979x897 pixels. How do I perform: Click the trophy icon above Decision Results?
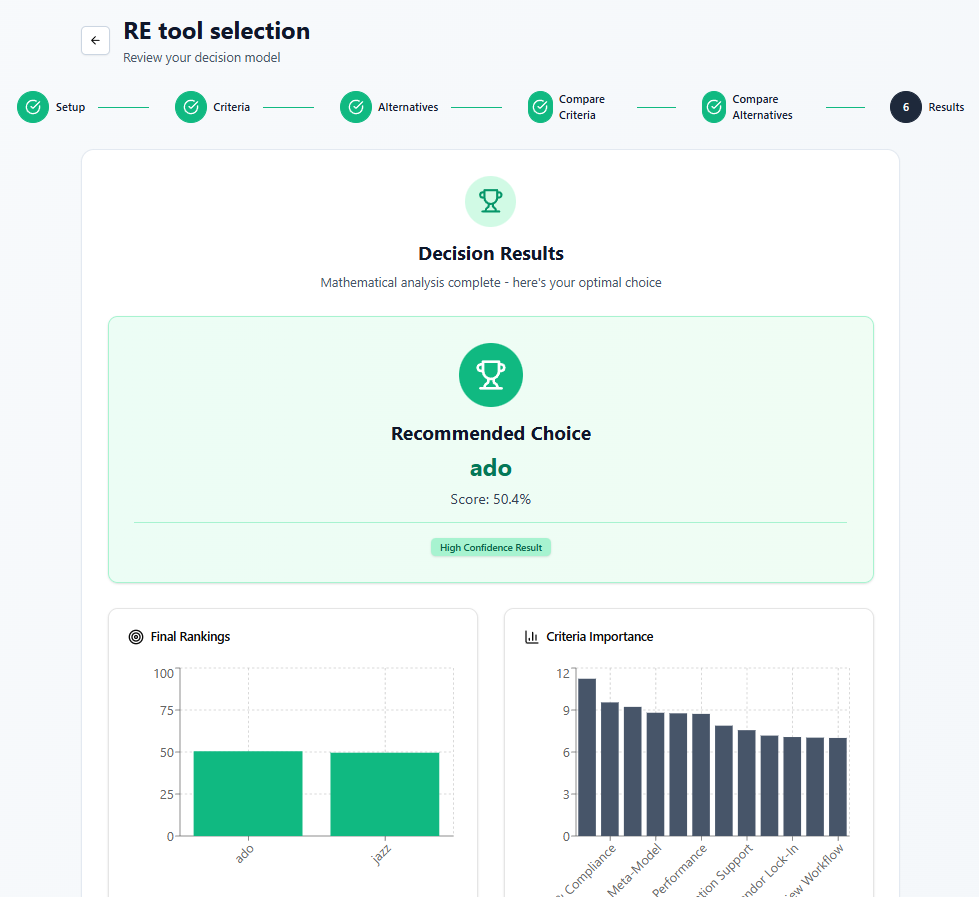490,201
